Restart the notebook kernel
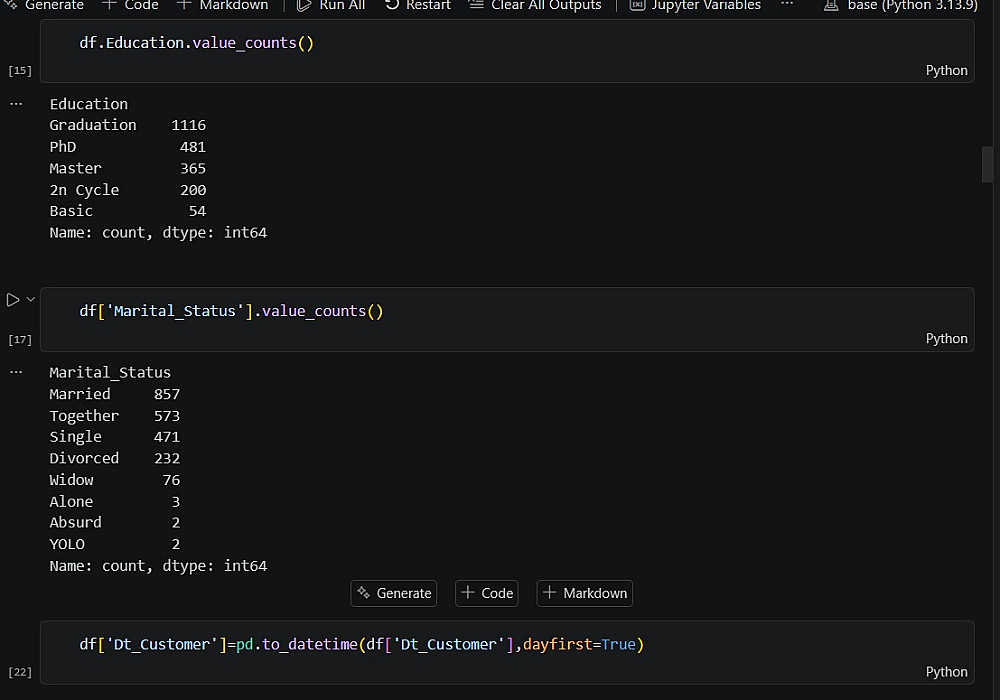The height and width of the screenshot is (700, 1000). (417, 5)
